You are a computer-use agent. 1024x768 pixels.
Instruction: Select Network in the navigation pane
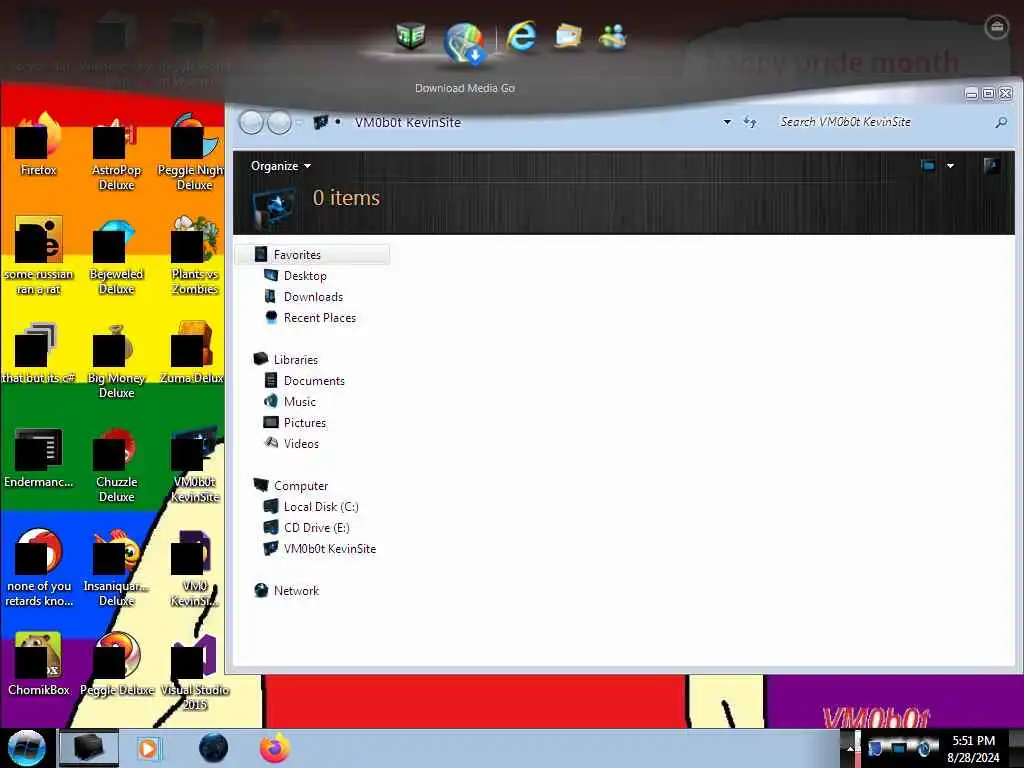tap(296, 590)
